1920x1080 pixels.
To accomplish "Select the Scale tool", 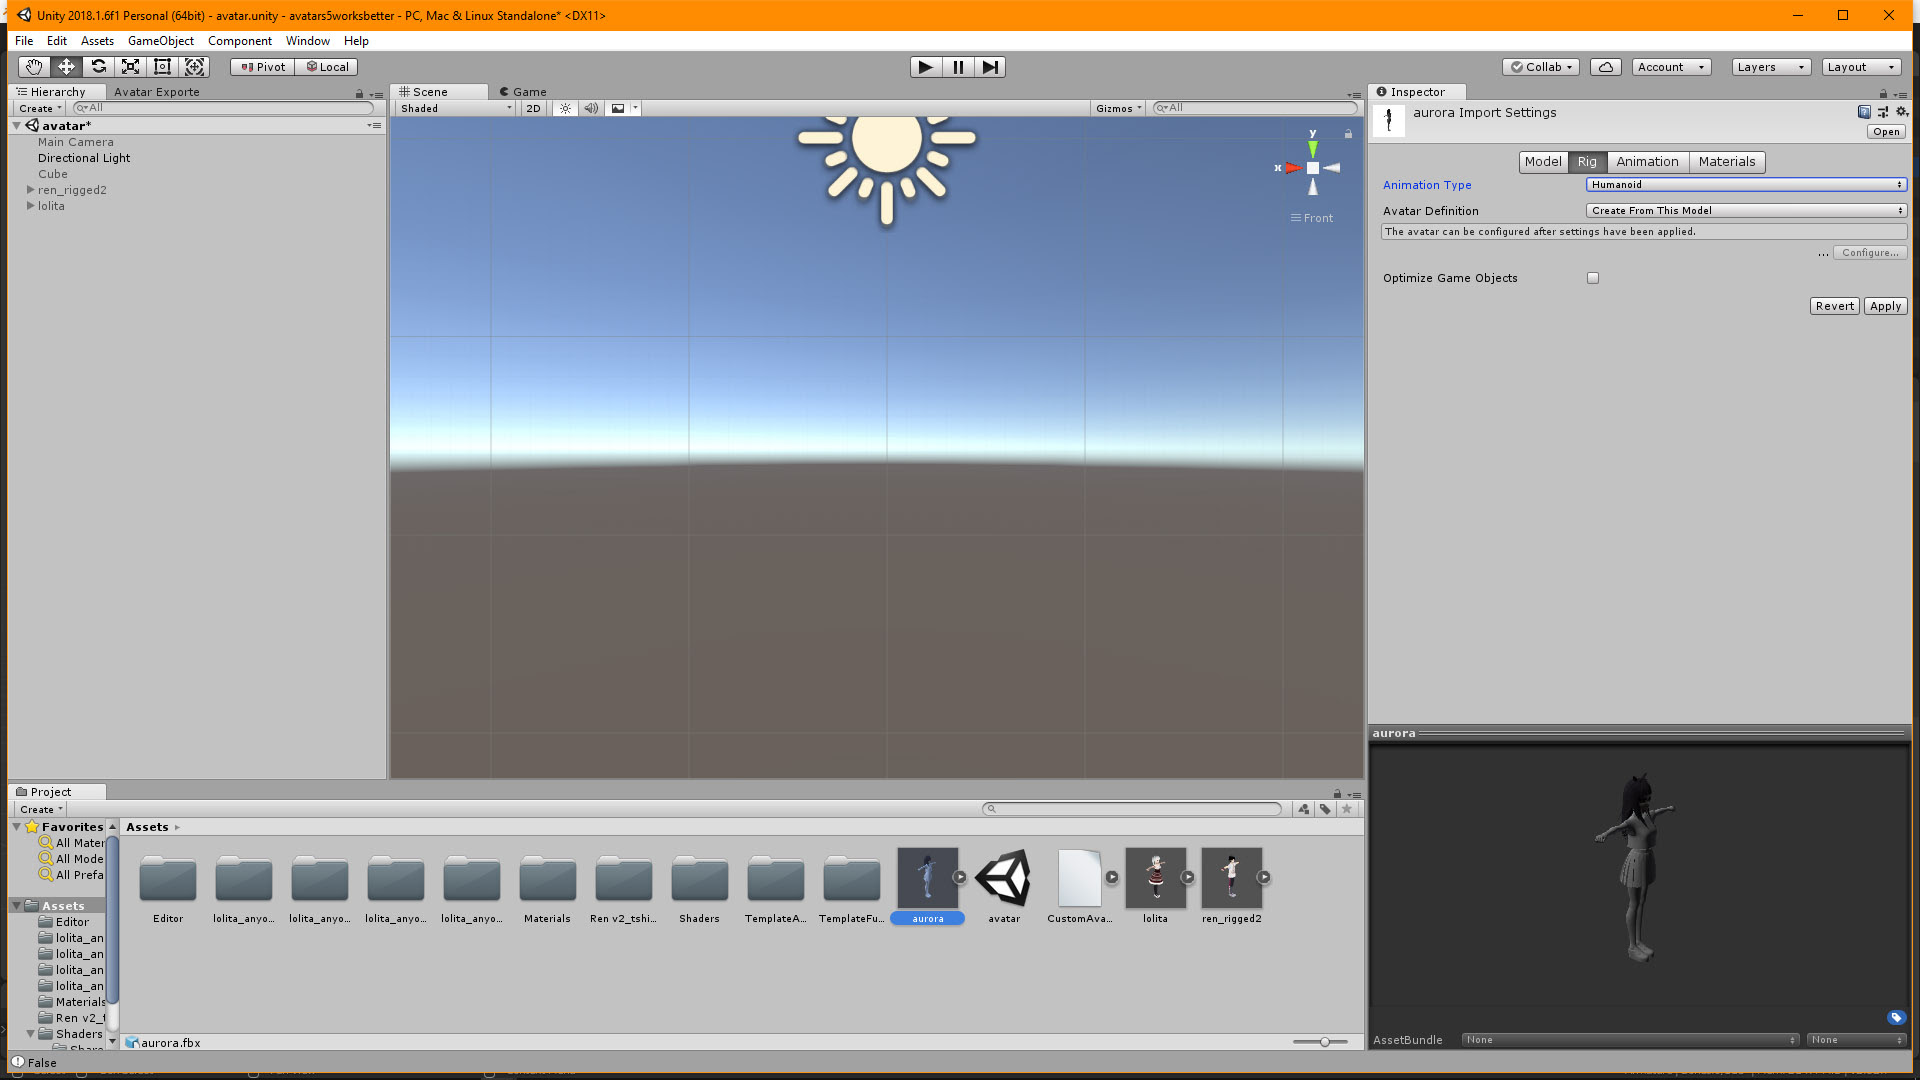I will tap(130, 67).
